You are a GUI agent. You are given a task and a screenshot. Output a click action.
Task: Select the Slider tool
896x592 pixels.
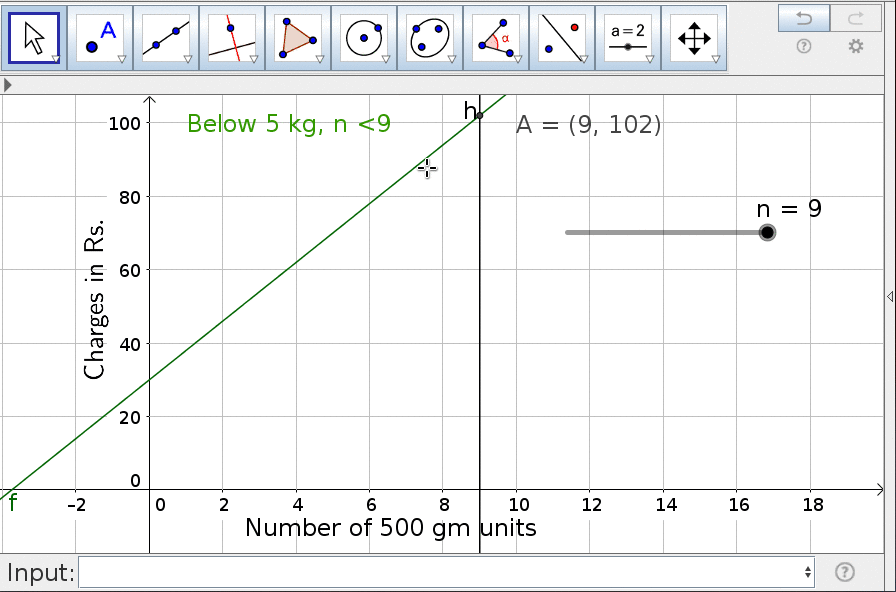pyautogui.click(x=628, y=38)
